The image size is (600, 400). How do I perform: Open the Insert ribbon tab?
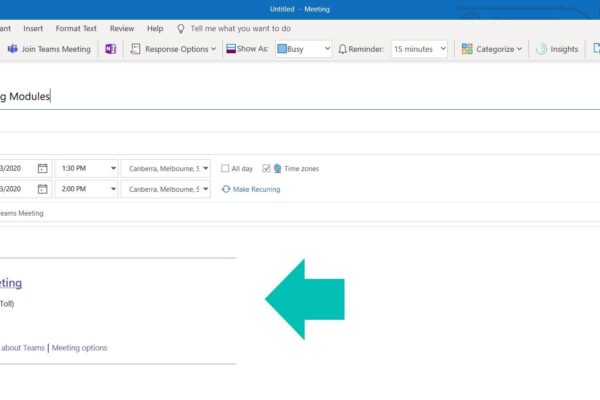click(x=33, y=29)
